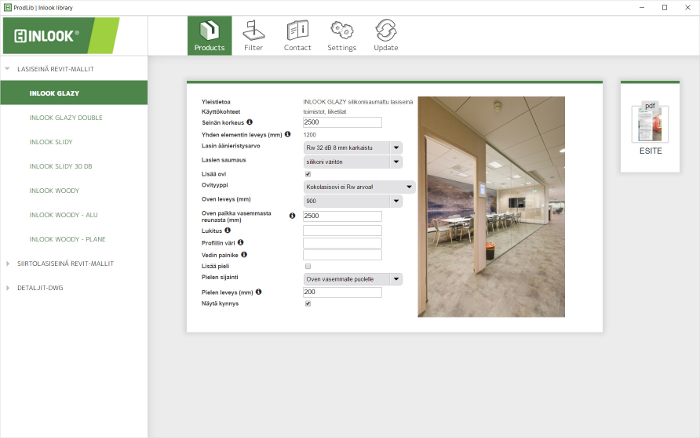Viewport: 700px width, 438px height.
Task: Open the Ovityyppi dropdown
Action: [x=409, y=186]
